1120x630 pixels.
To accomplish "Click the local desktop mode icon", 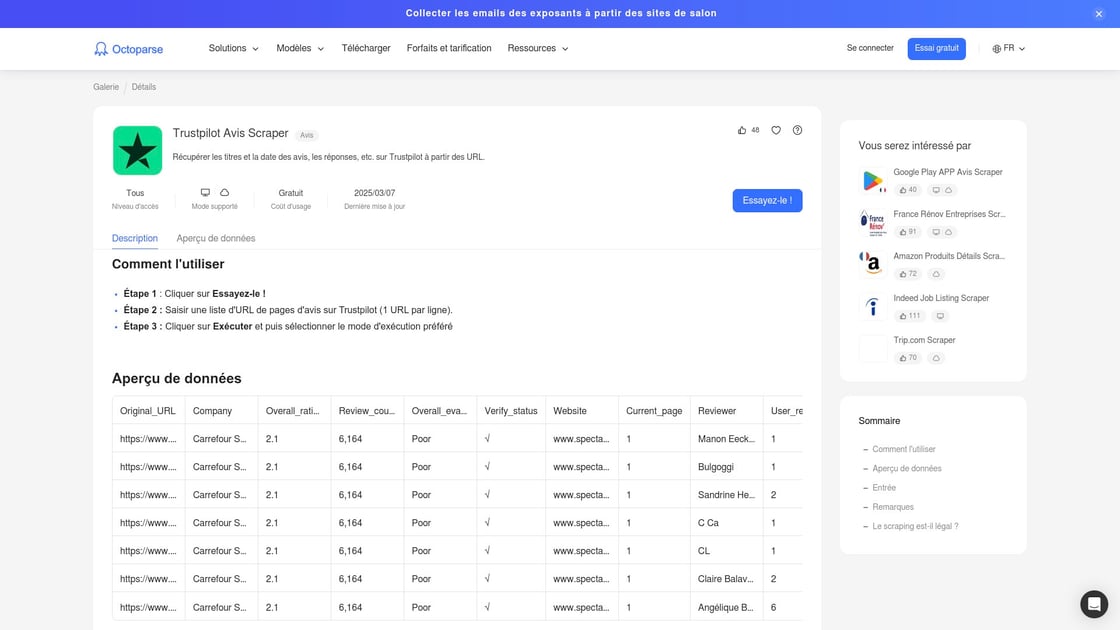I will click(x=205, y=192).
